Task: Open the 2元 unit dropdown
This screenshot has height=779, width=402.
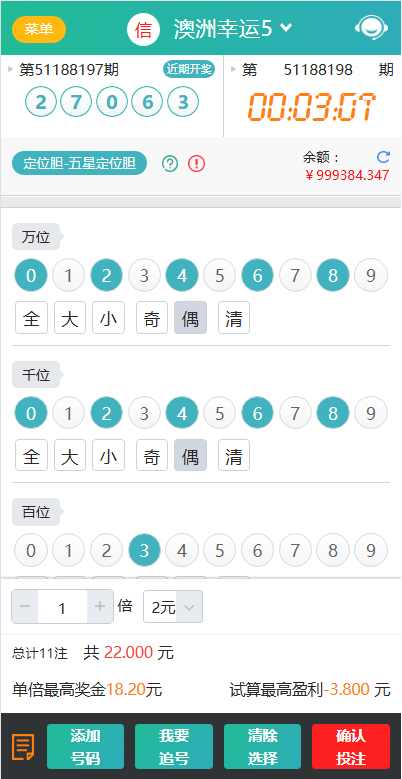Action: 173,607
